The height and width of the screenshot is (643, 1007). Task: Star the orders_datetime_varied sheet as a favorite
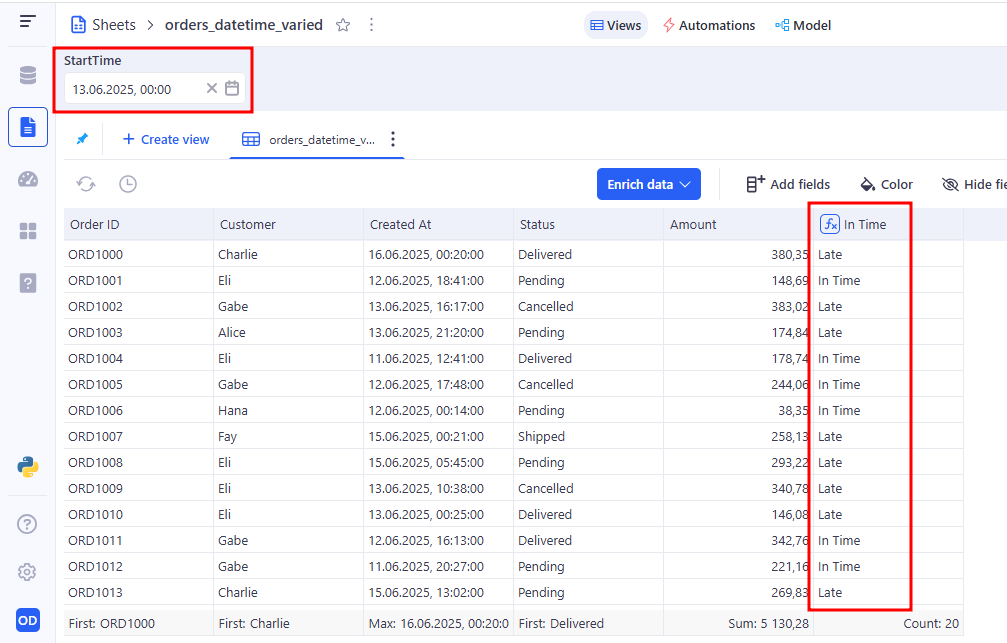[x=343, y=25]
